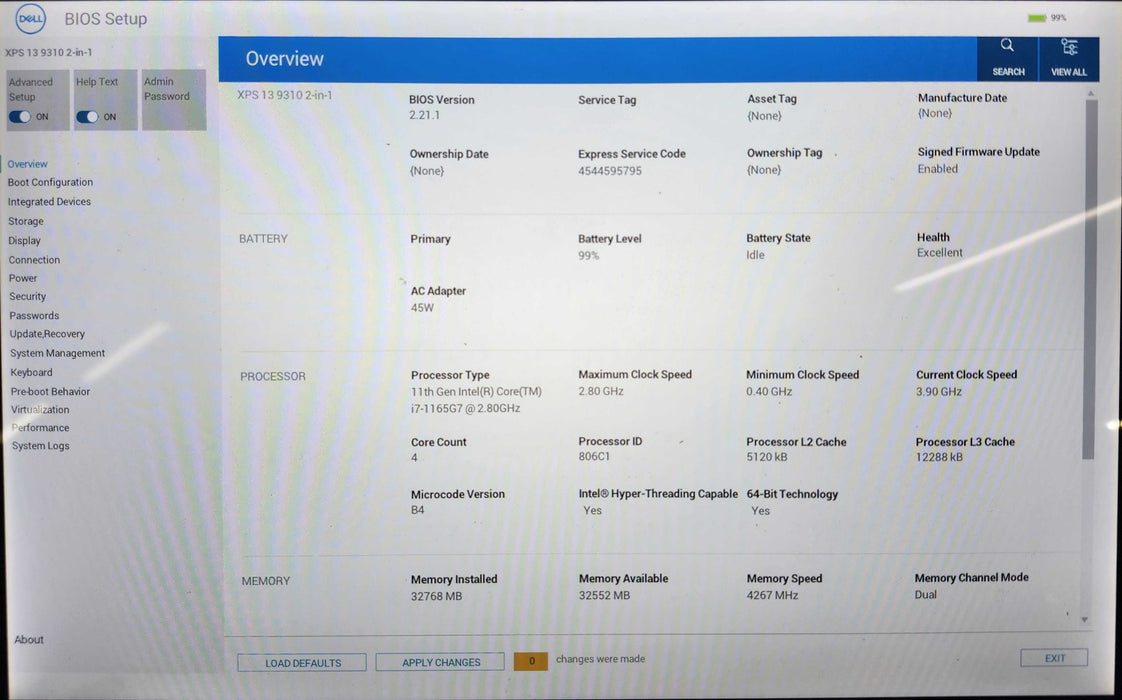The height and width of the screenshot is (700, 1122).
Task: Click the Battery Level 99% value
Action: click(588, 256)
